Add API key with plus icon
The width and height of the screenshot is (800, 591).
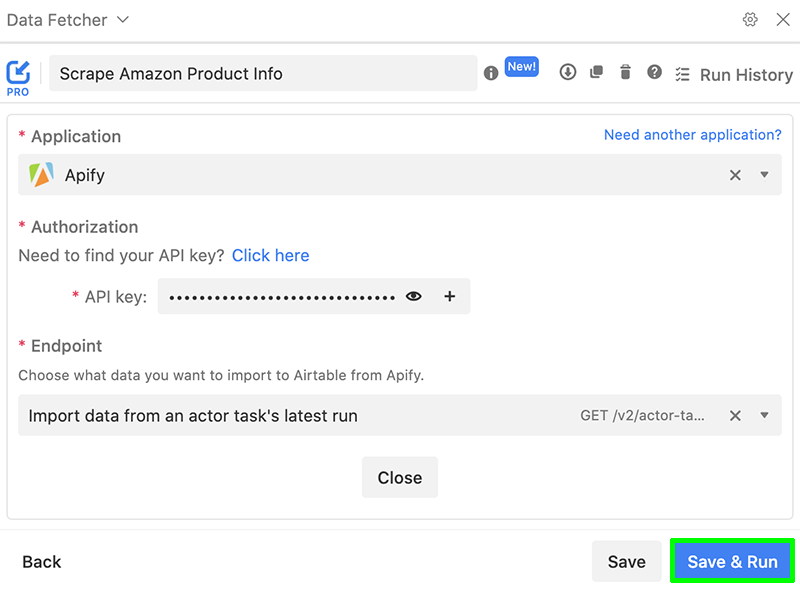click(449, 296)
